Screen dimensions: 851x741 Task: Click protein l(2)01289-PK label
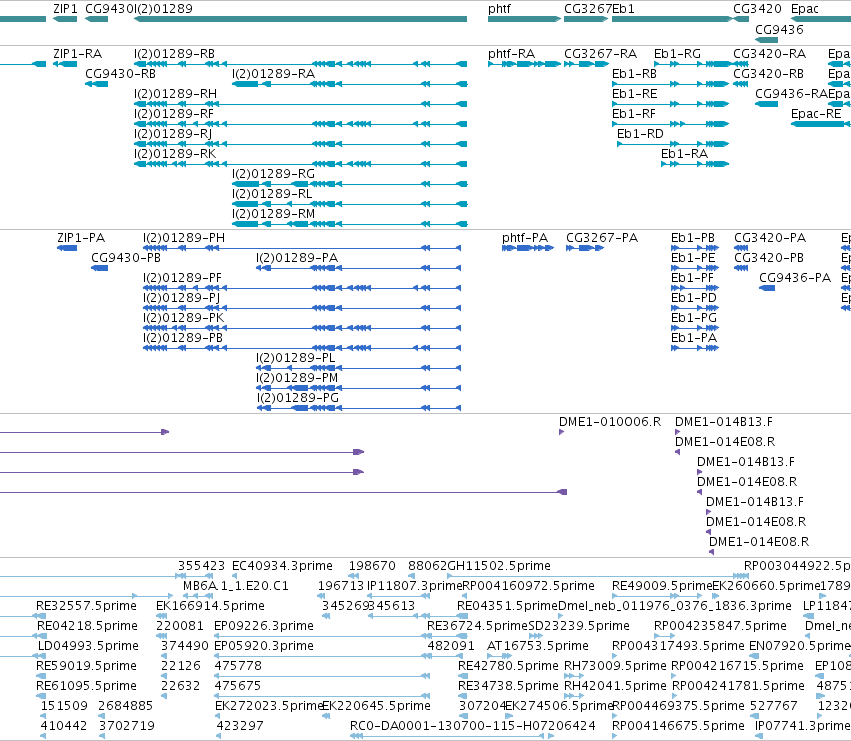coord(183,318)
